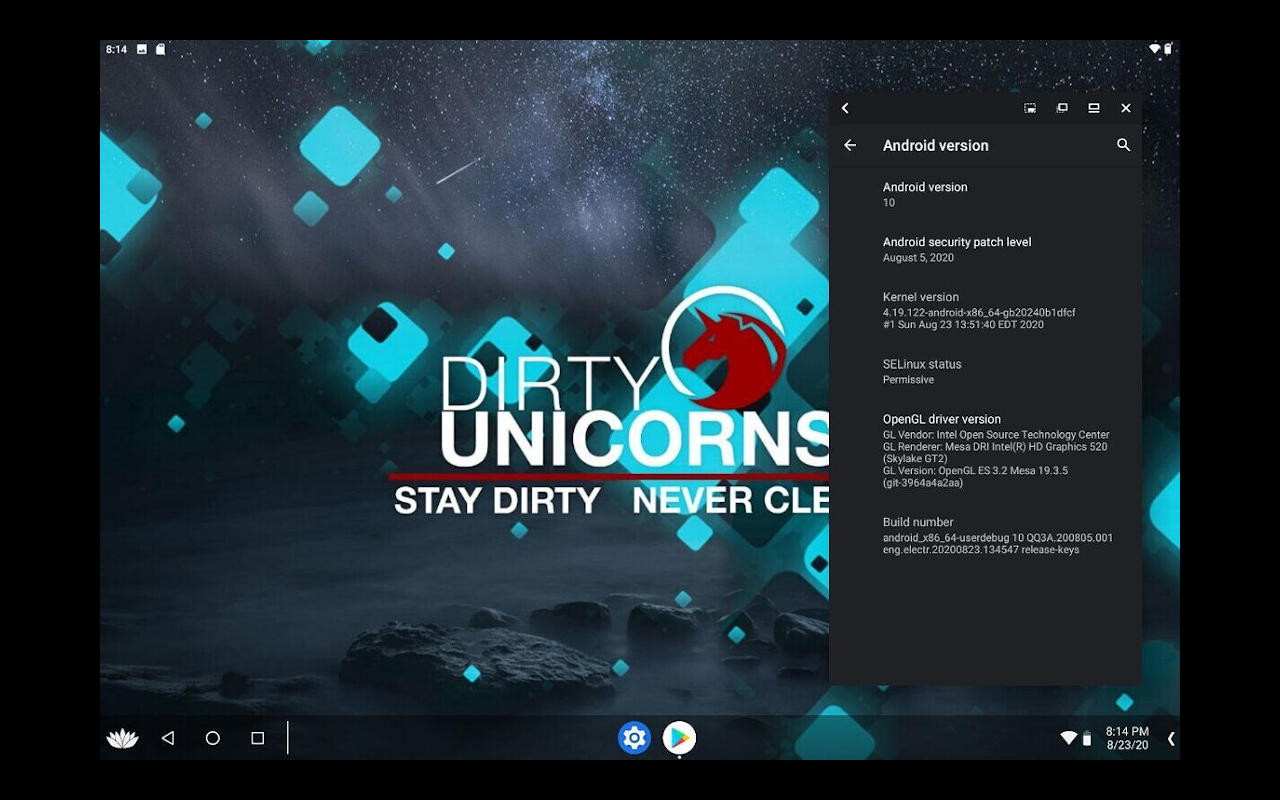Tap the taskbar Home circle button
The width and height of the screenshot is (1280, 800).
point(212,738)
